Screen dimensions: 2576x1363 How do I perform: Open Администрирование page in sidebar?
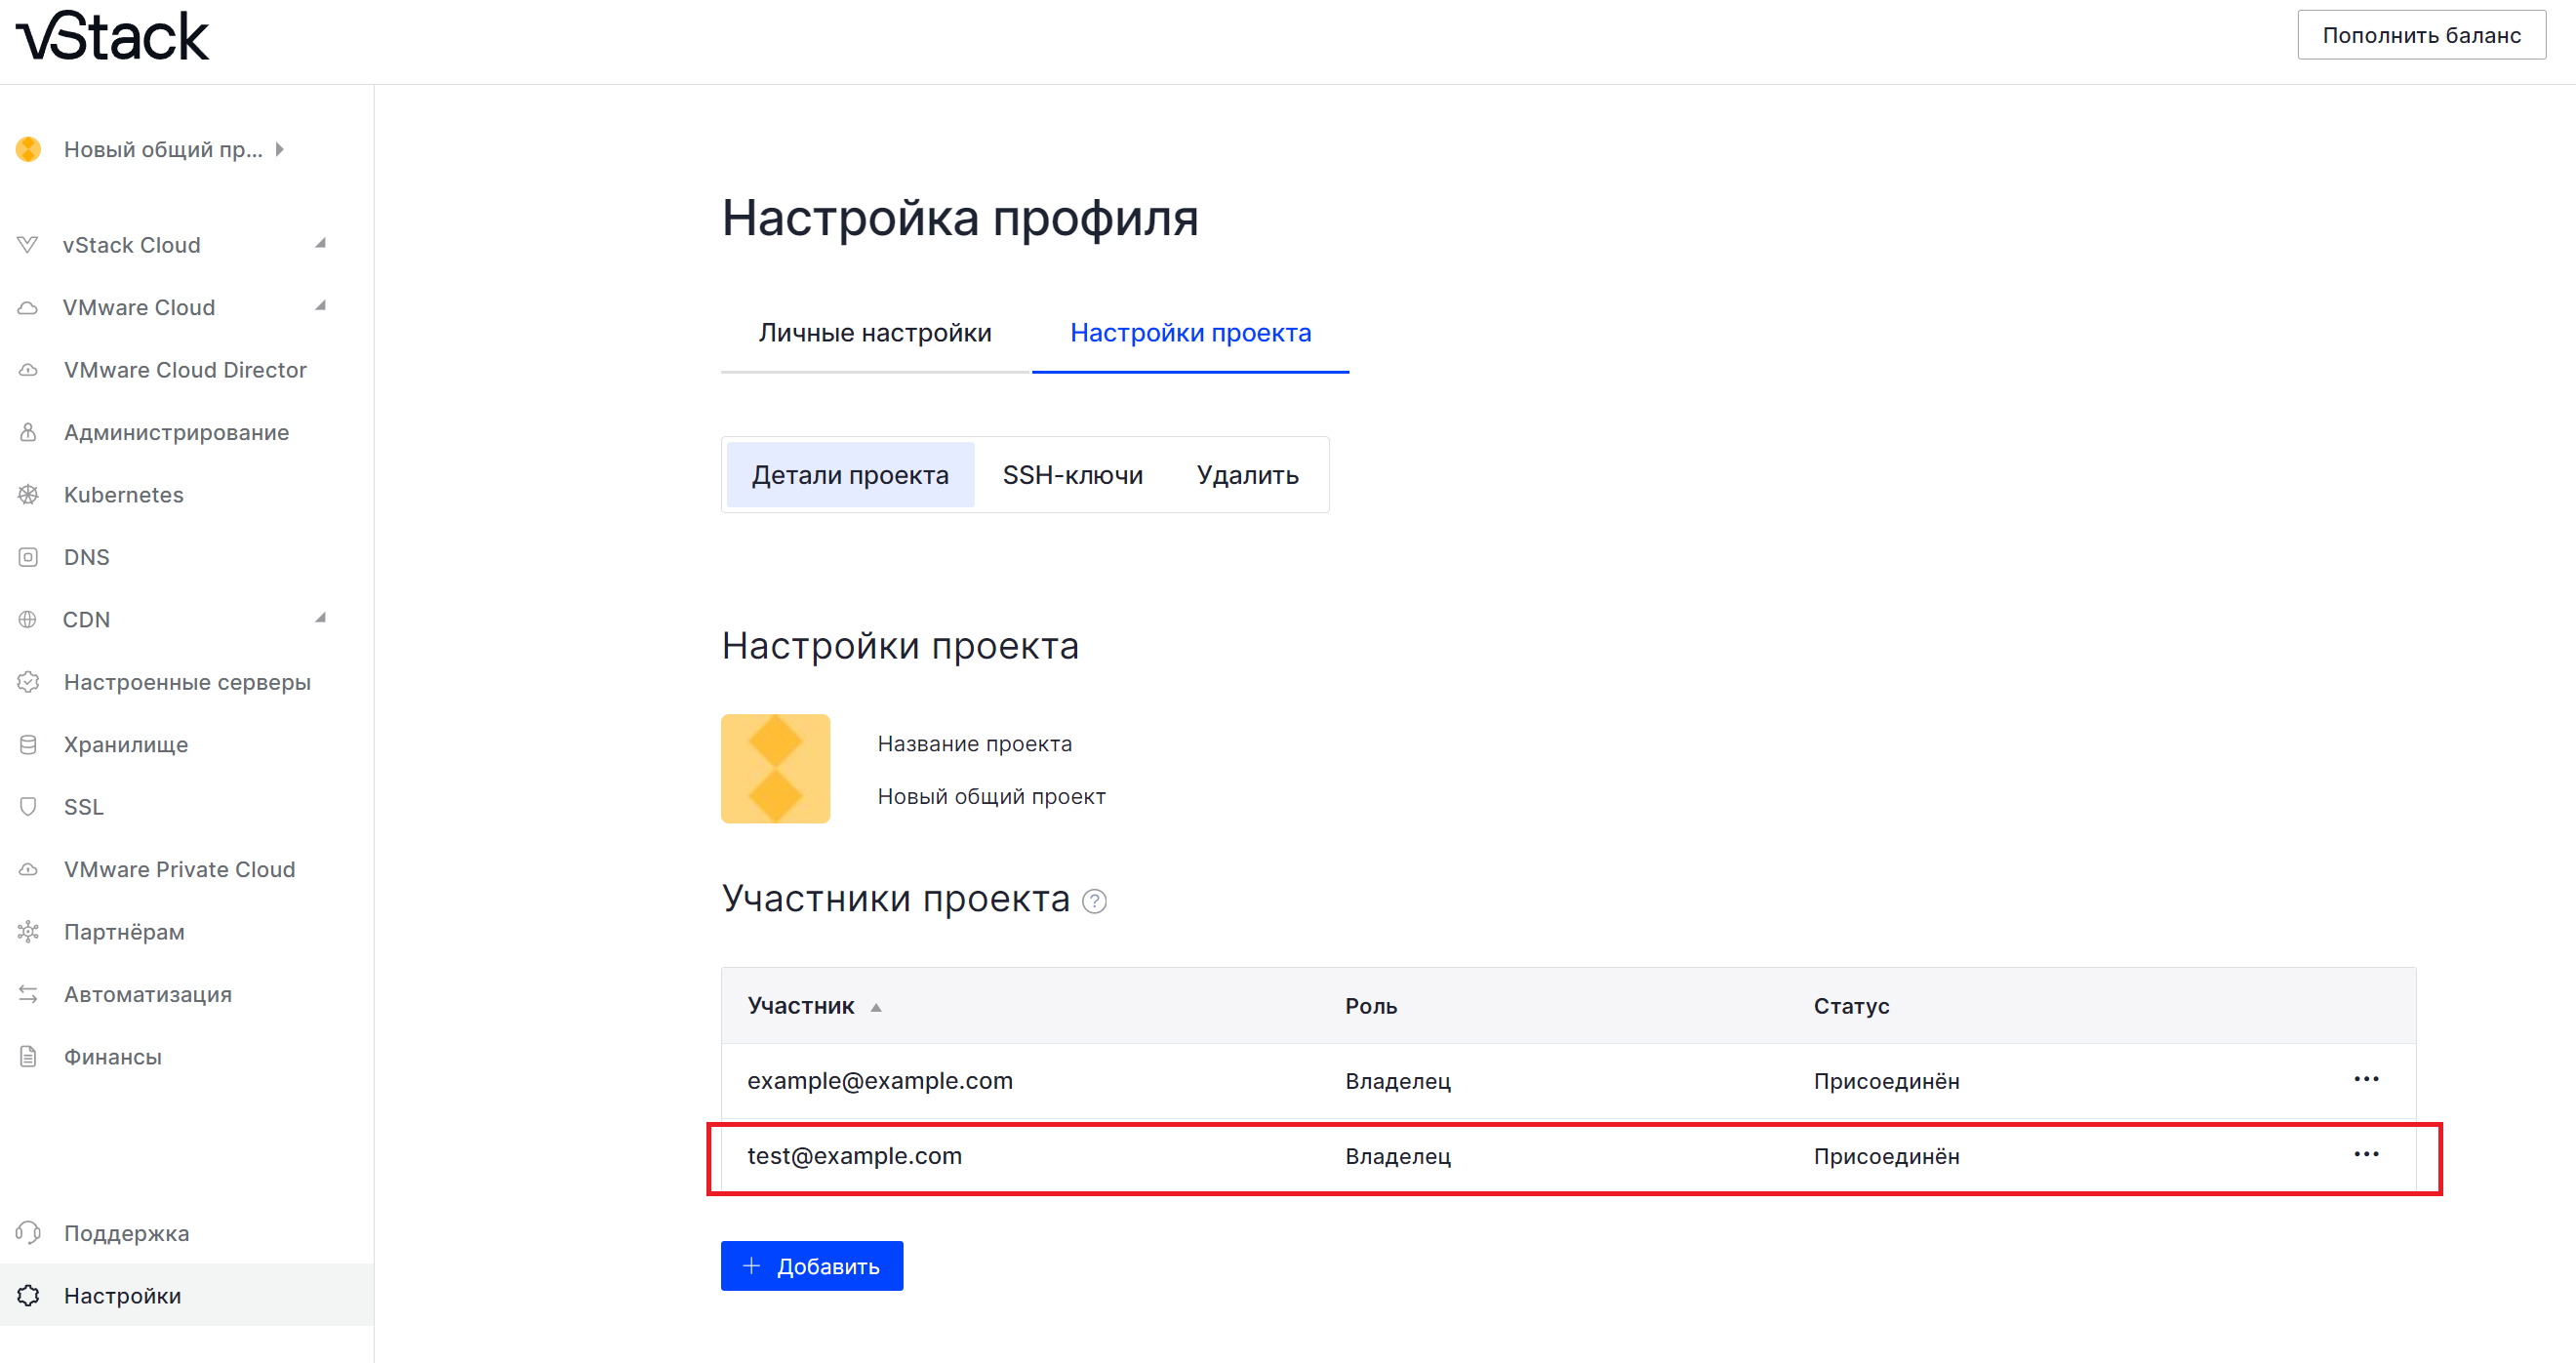[176, 432]
